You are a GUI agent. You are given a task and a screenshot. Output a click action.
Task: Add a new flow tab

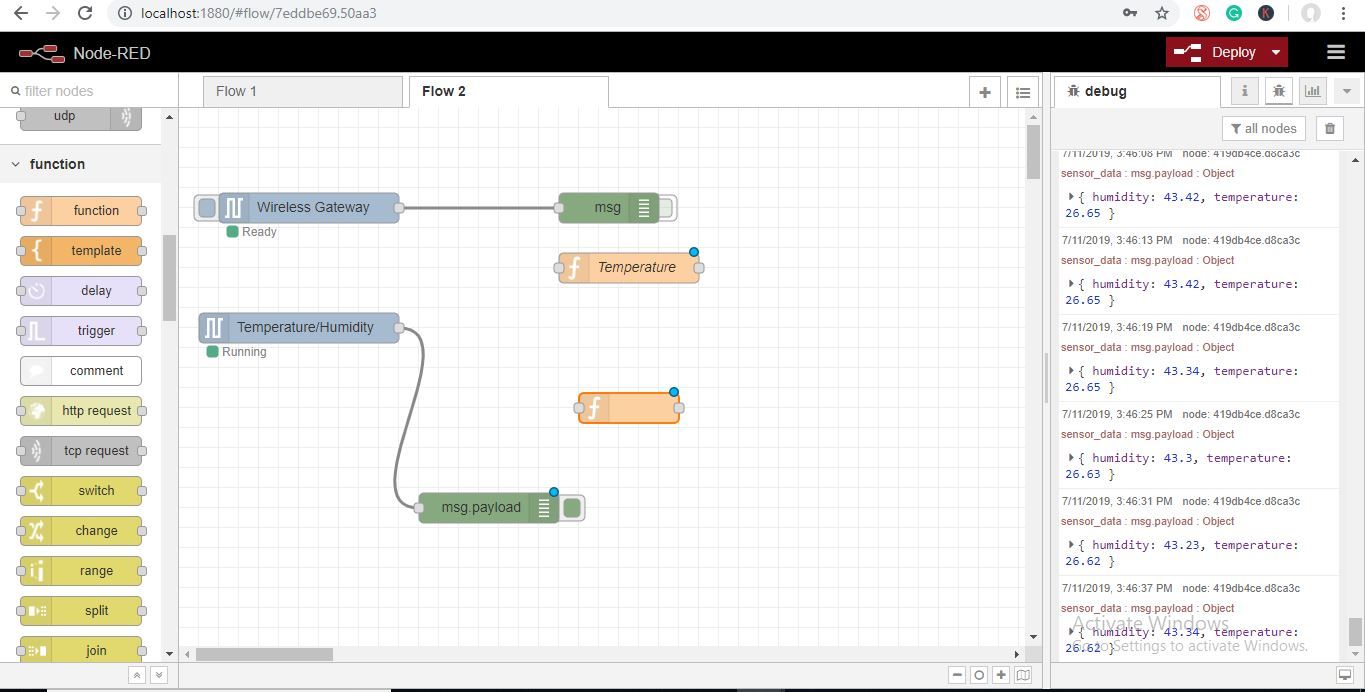pyautogui.click(x=985, y=92)
